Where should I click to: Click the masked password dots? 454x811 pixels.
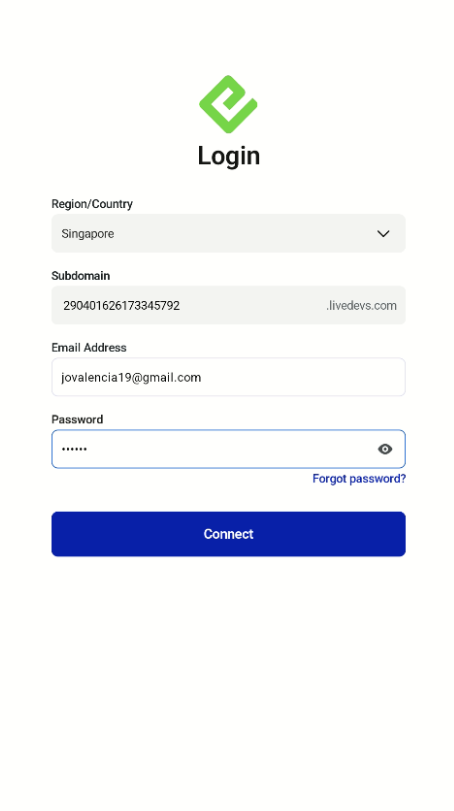click(x=74, y=449)
